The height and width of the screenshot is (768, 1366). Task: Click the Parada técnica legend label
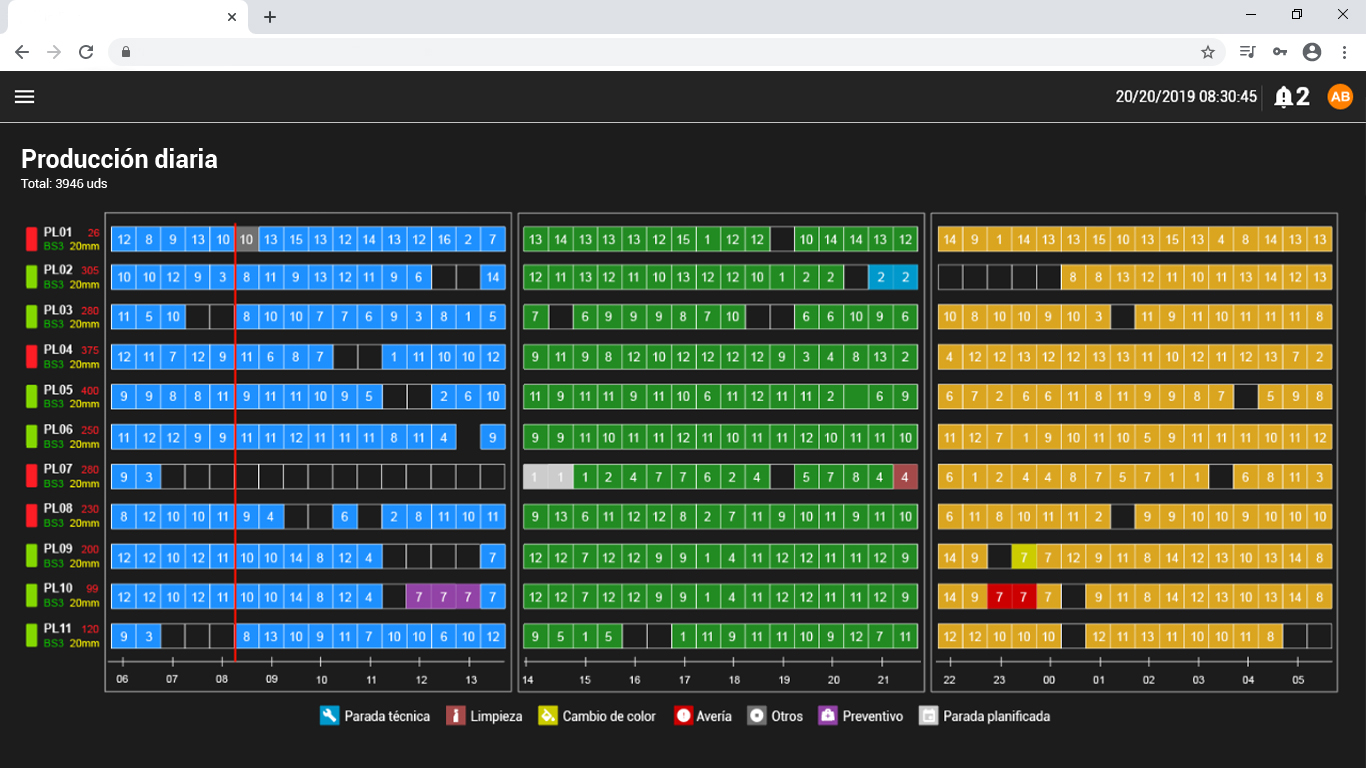tap(387, 716)
